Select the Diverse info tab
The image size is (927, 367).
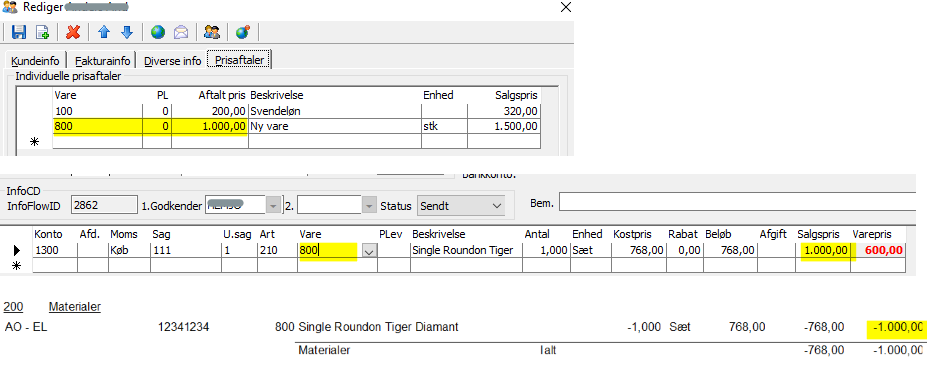[173, 61]
